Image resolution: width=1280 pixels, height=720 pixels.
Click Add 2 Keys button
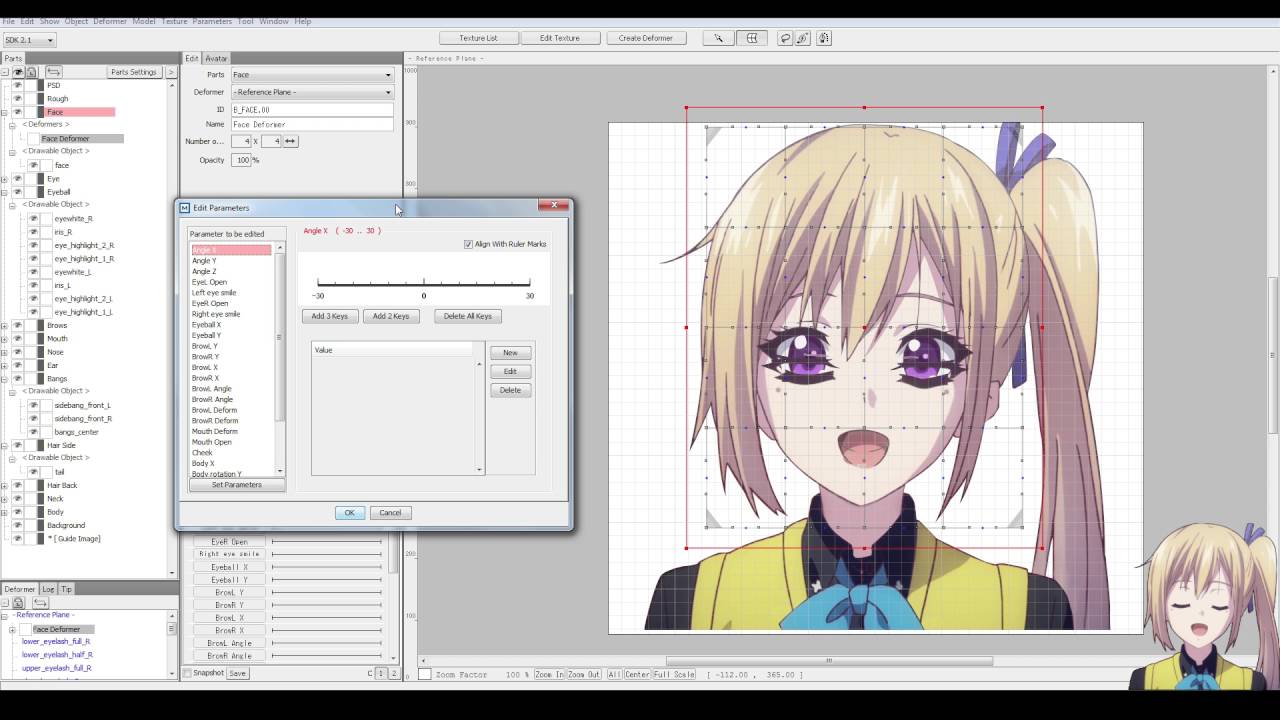pyautogui.click(x=391, y=316)
